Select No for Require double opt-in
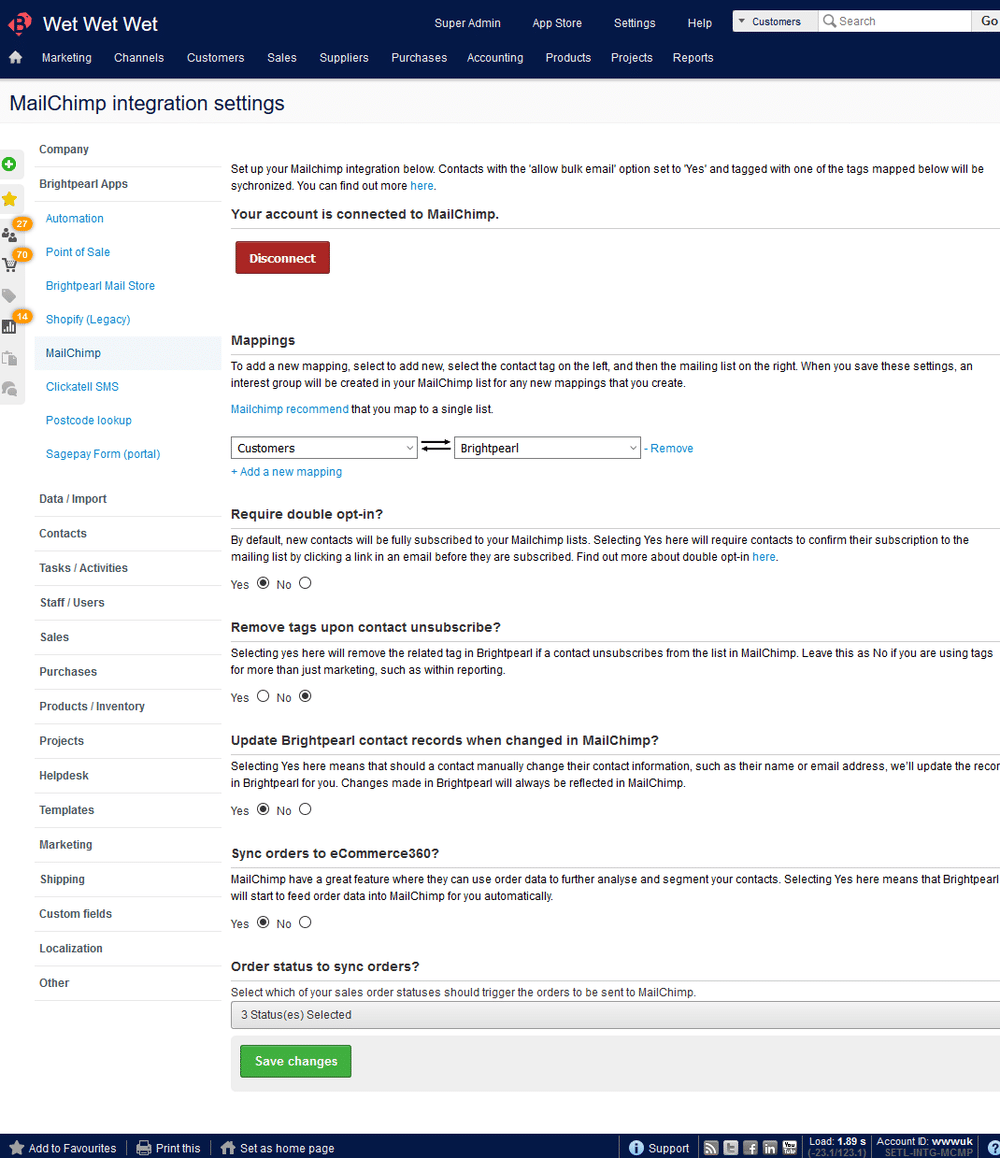 (305, 583)
